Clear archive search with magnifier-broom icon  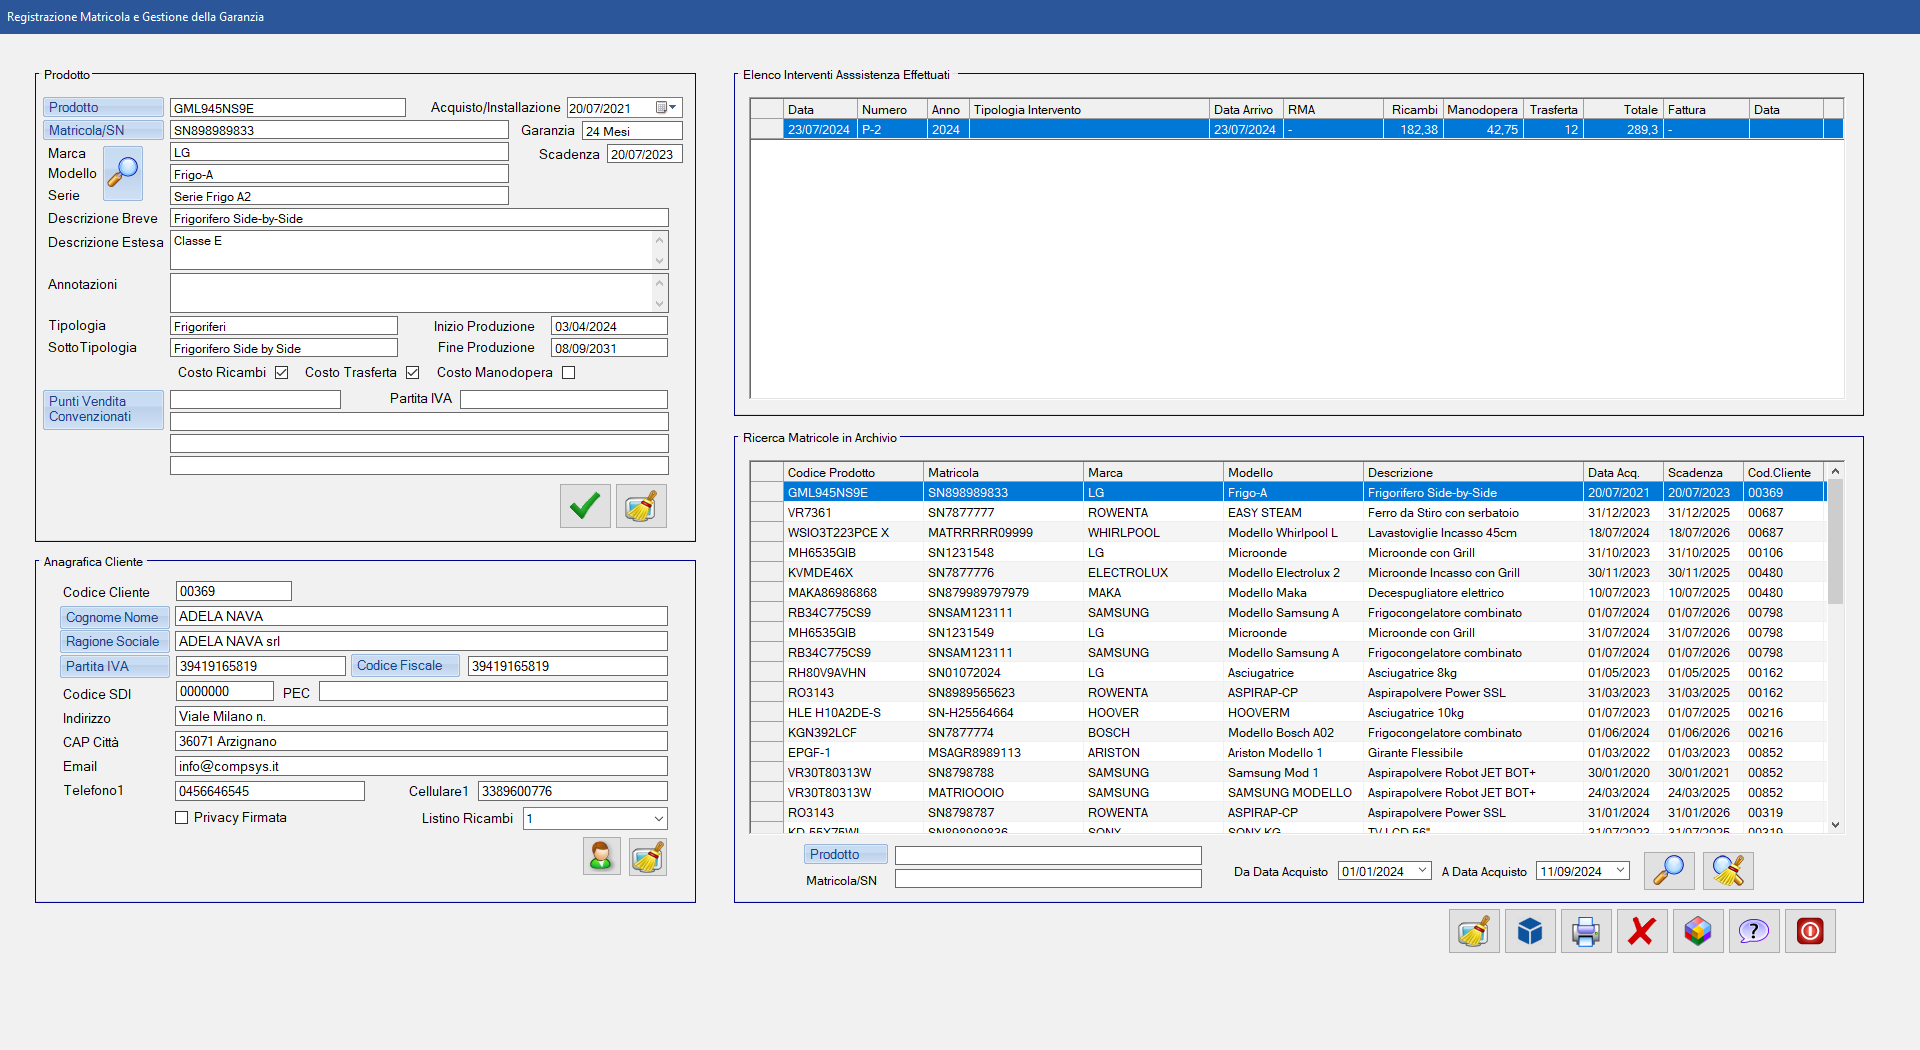[1727, 871]
